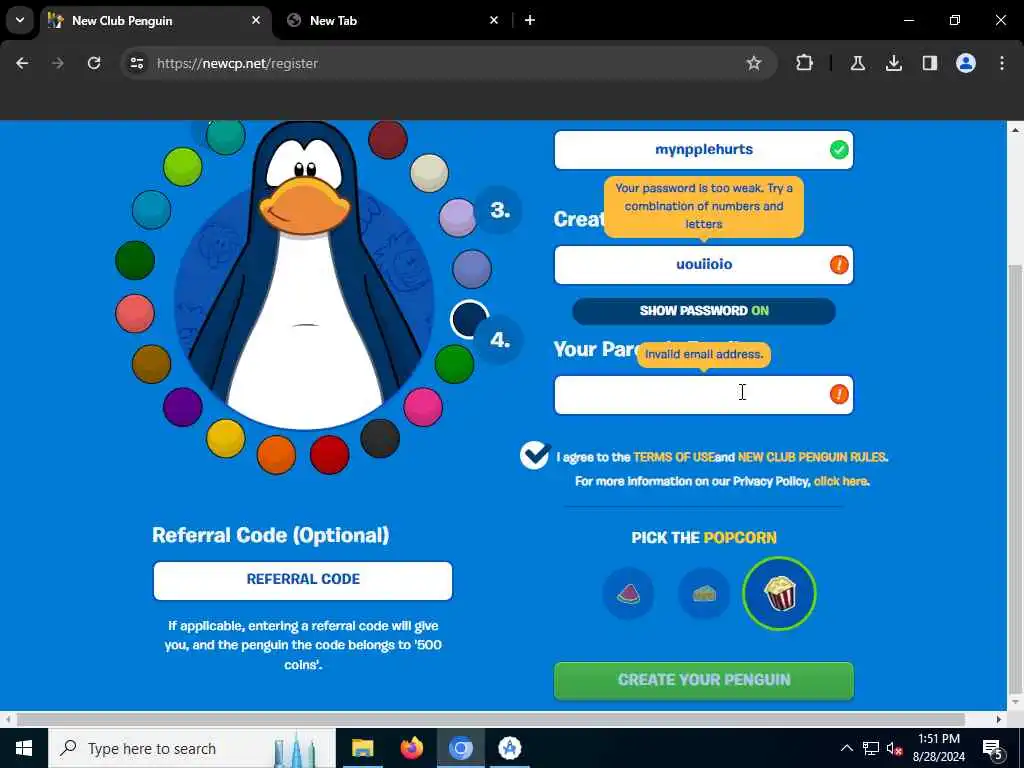Toggle the browser side panel icon
1024x768 pixels.
pyautogui.click(x=930, y=63)
